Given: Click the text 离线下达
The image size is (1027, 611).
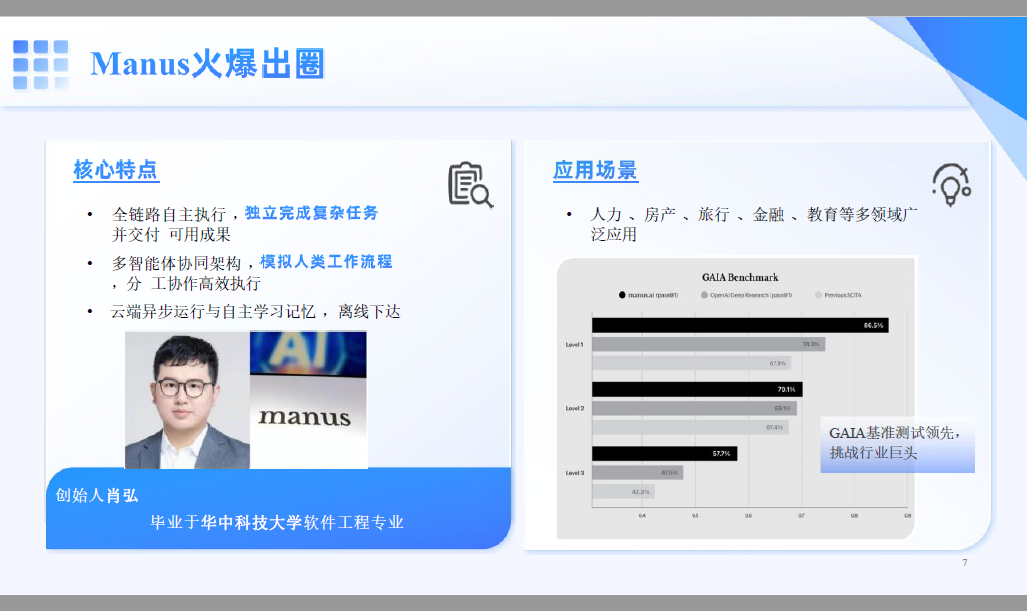Looking at the screenshot, I should (x=369, y=312).
